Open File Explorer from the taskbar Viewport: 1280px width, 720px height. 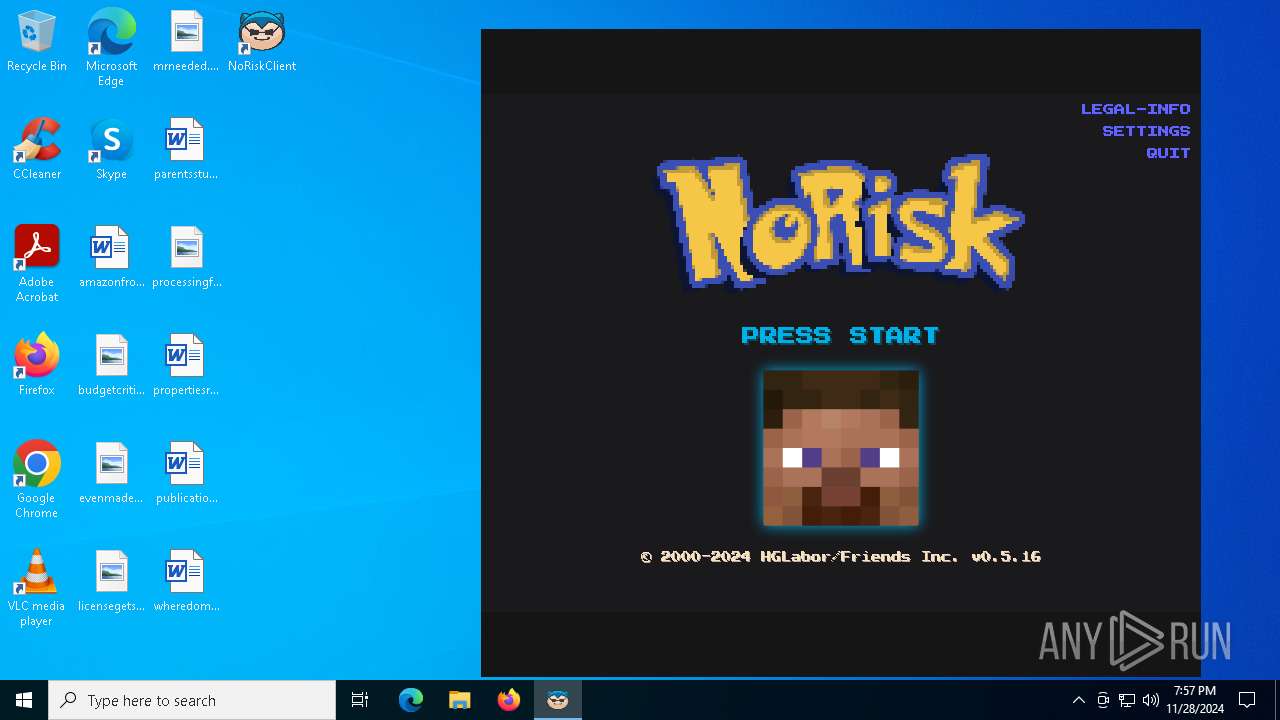coord(460,700)
